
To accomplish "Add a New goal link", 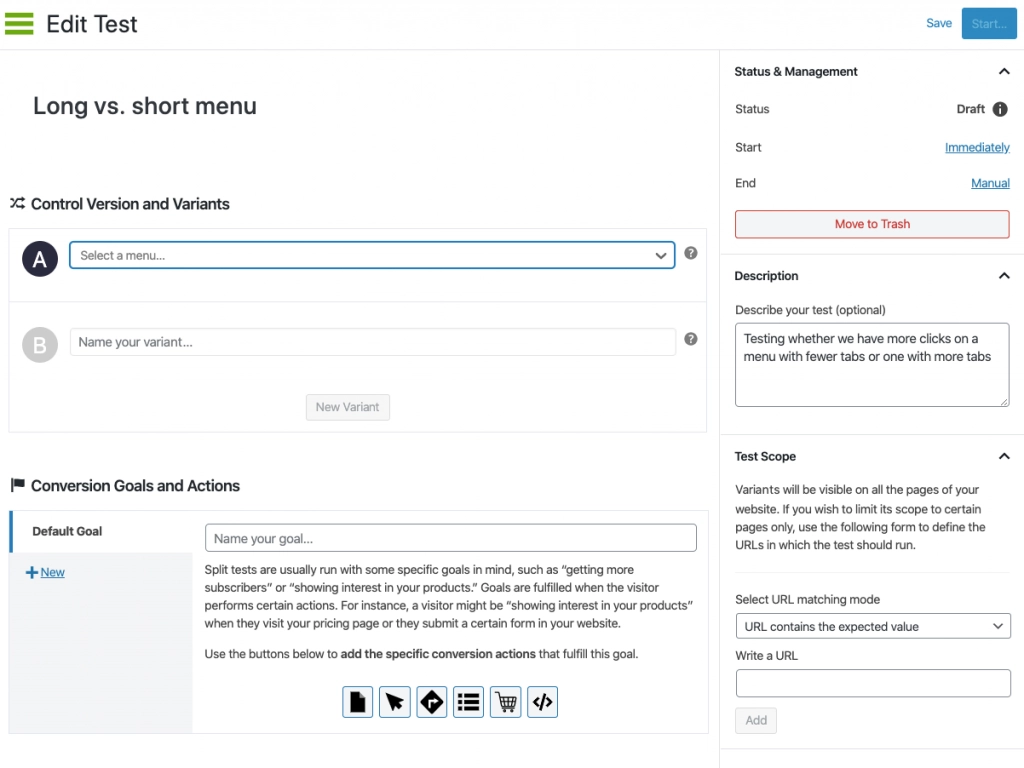I will coord(45,572).
